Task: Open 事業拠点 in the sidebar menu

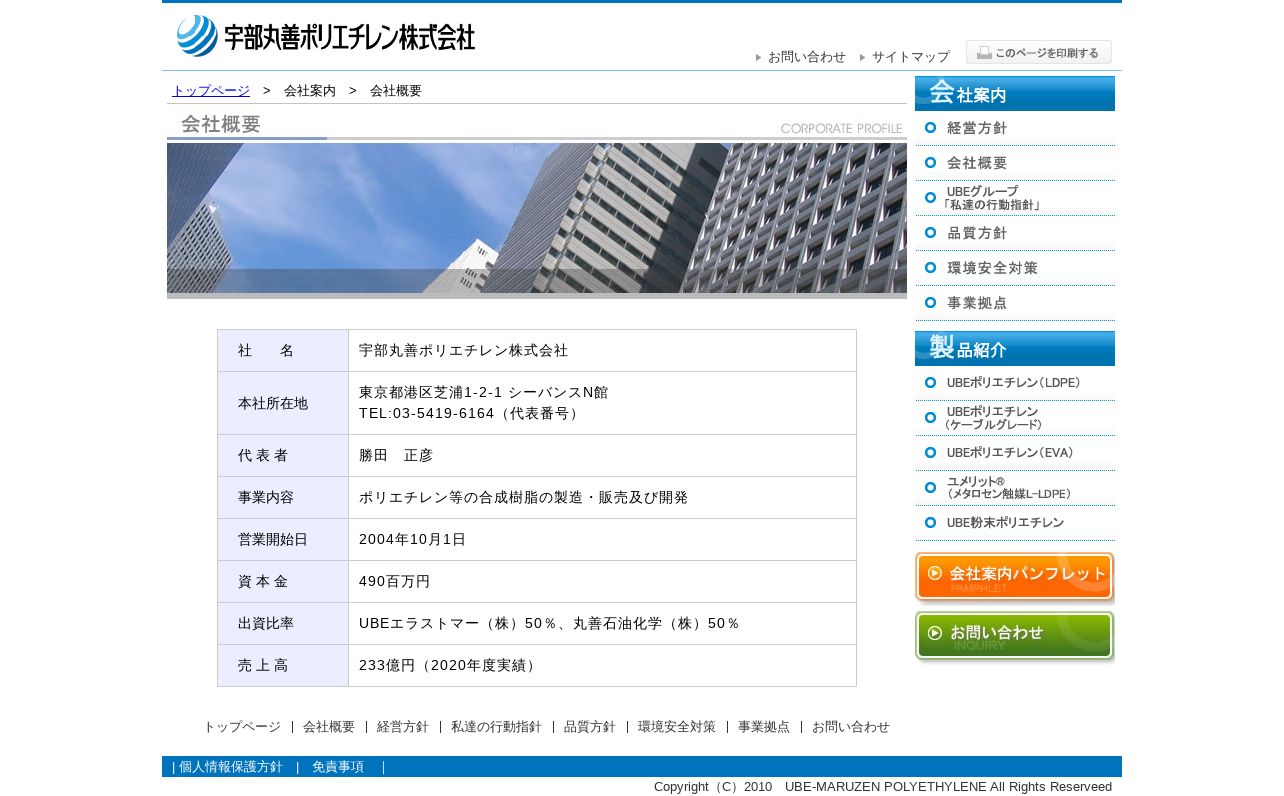Action: (1015, 303)
